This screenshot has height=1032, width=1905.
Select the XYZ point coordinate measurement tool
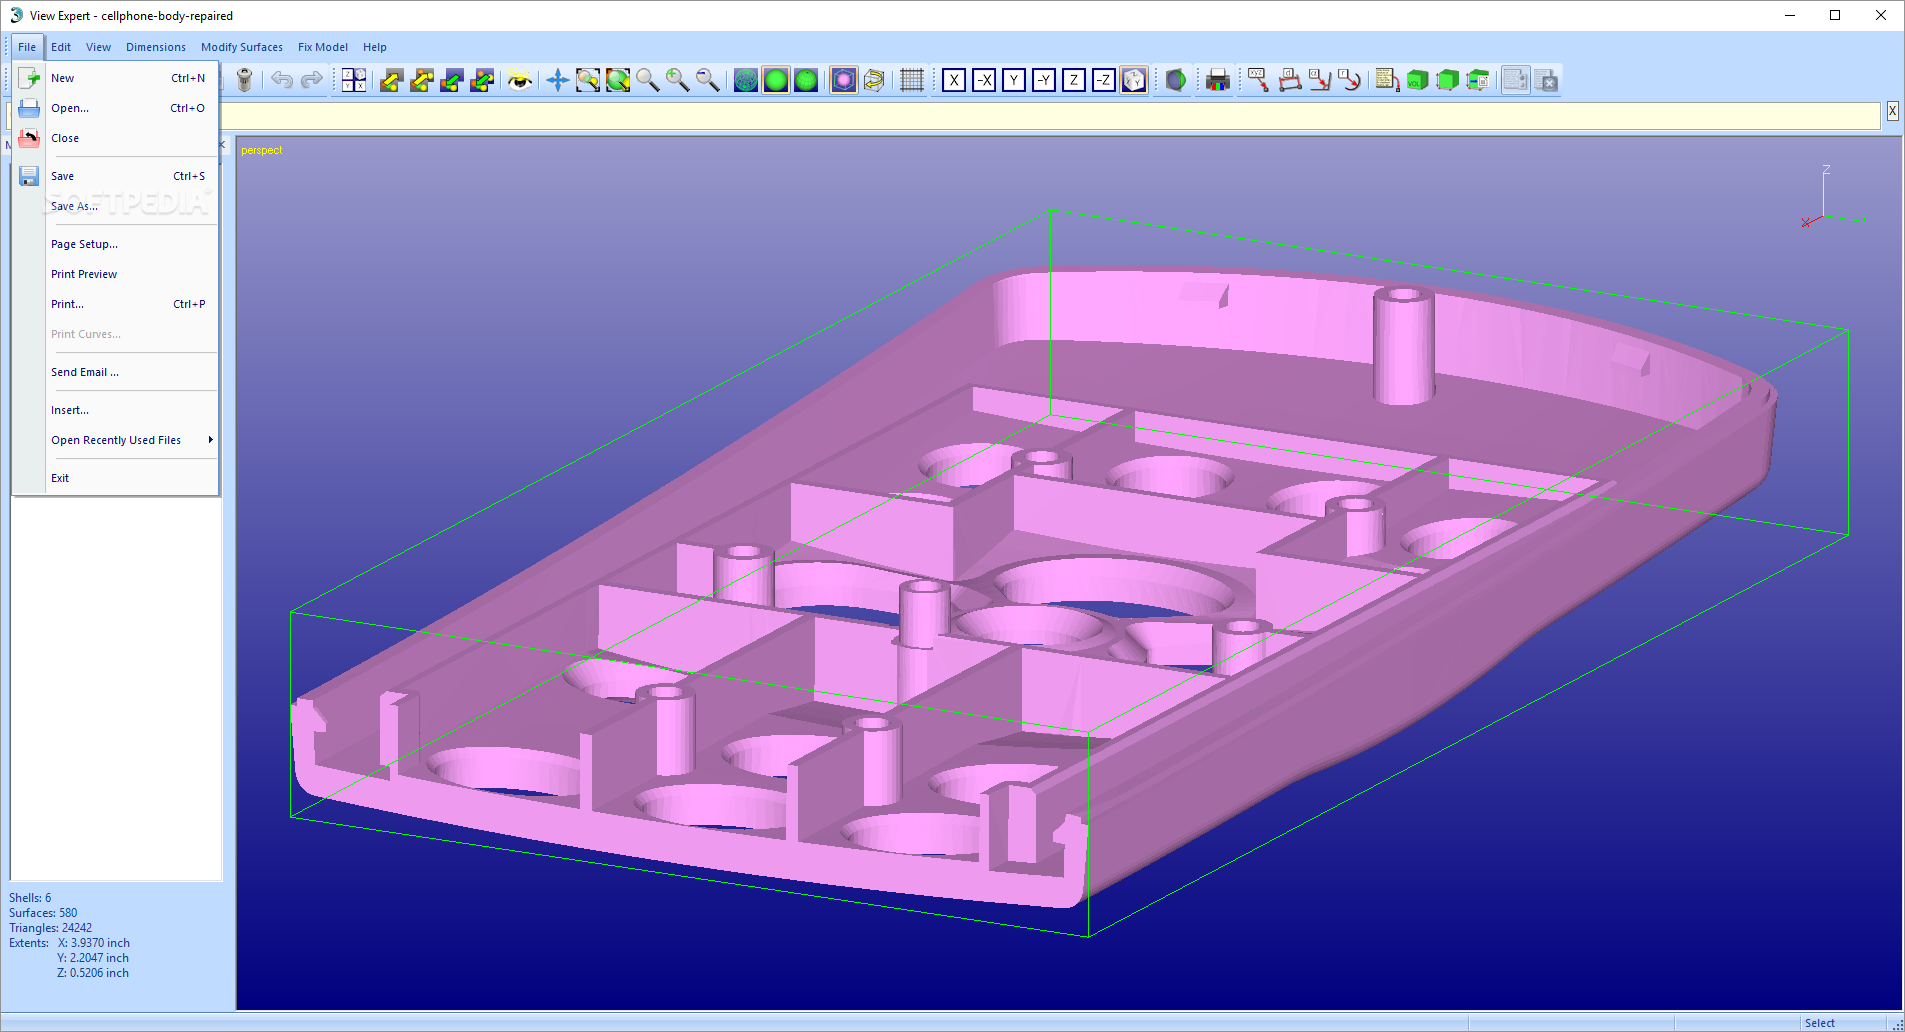1258,80
